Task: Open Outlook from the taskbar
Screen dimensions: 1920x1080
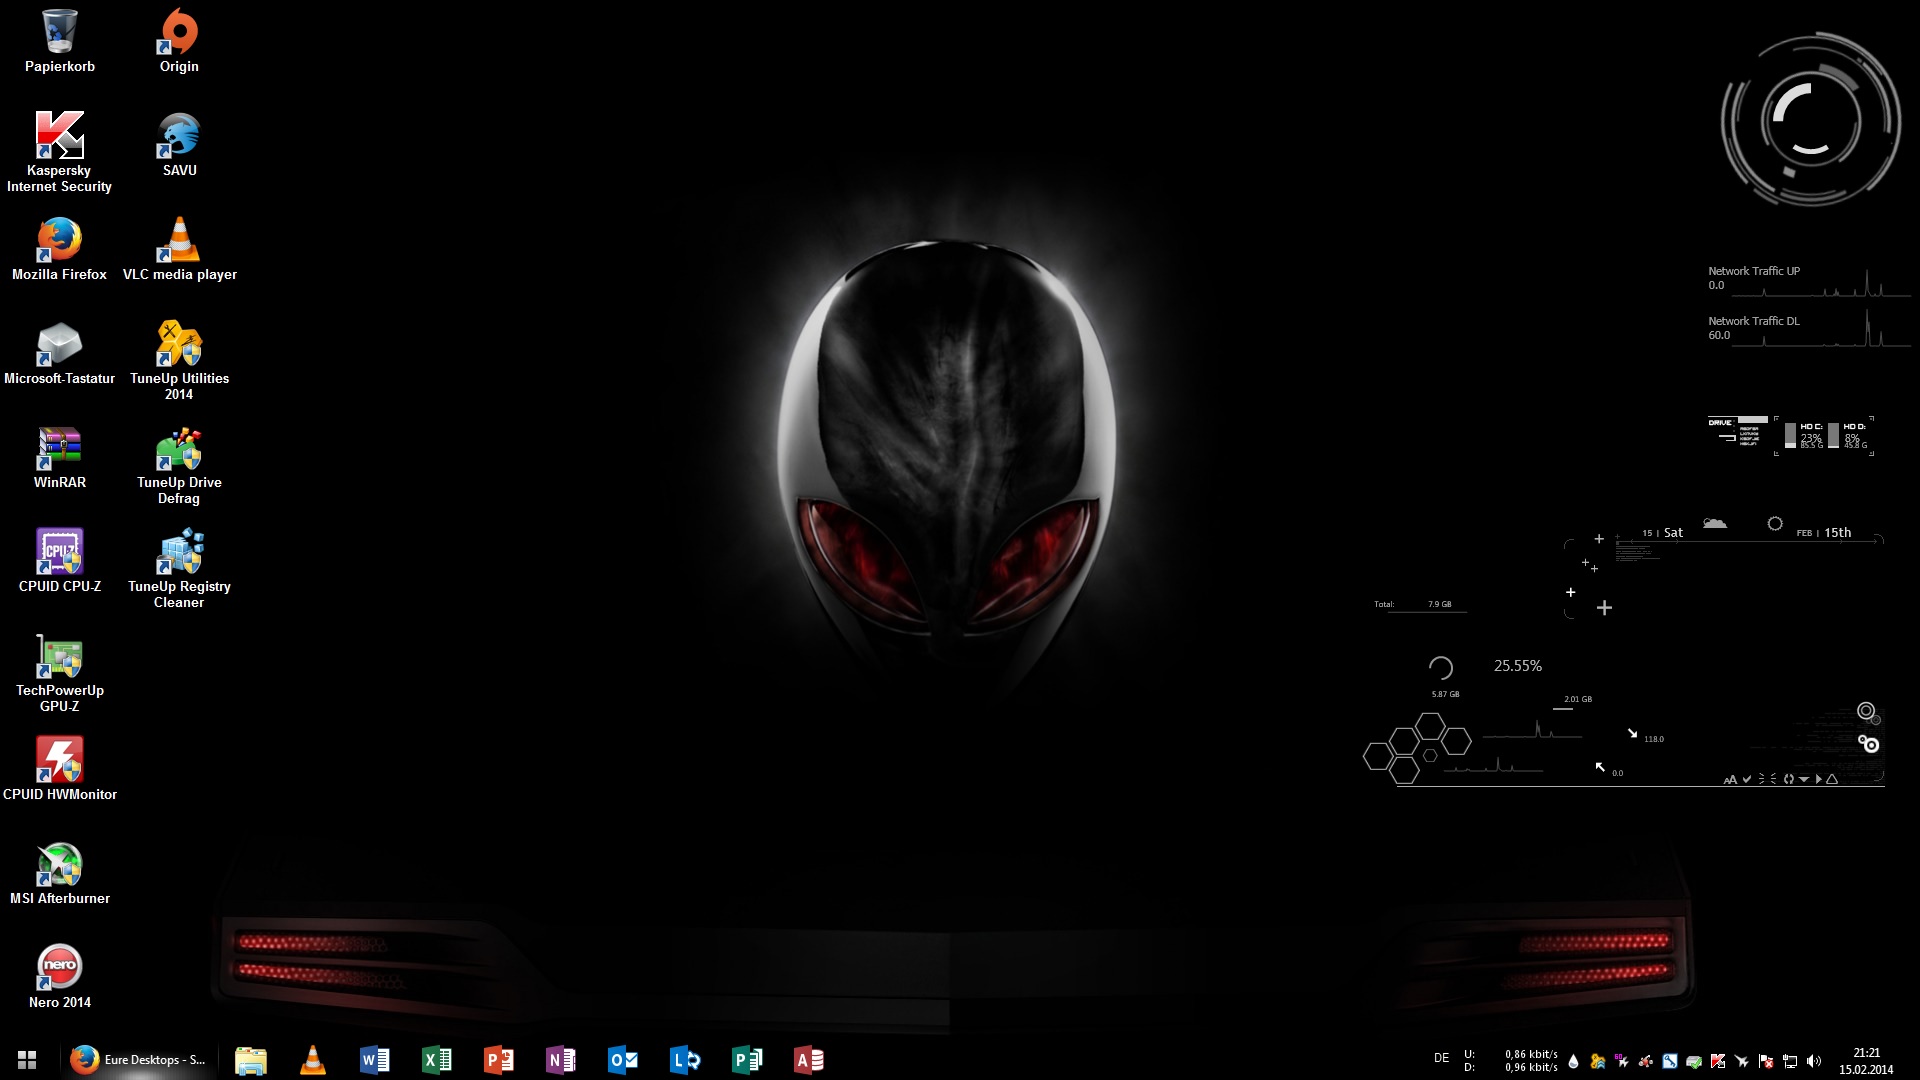Action: pos(623,1060)
